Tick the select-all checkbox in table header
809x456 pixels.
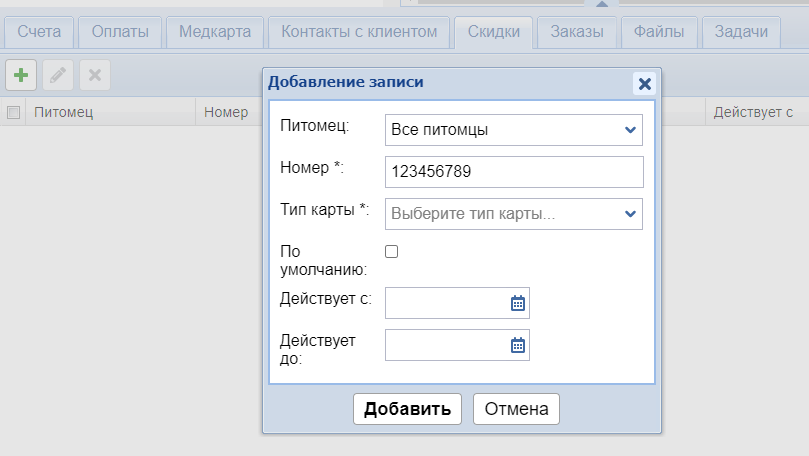point(14,112)
